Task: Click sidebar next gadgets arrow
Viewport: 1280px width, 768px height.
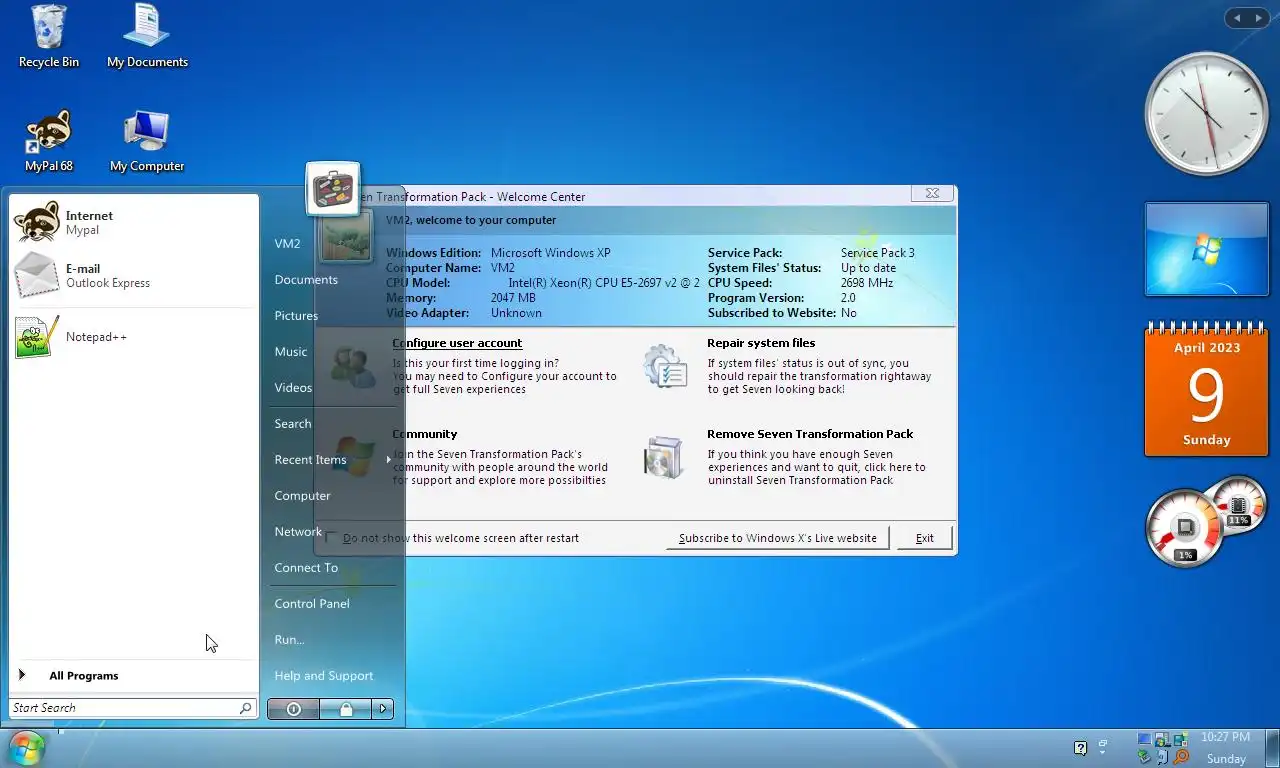Action: (x=1258, y=18)
